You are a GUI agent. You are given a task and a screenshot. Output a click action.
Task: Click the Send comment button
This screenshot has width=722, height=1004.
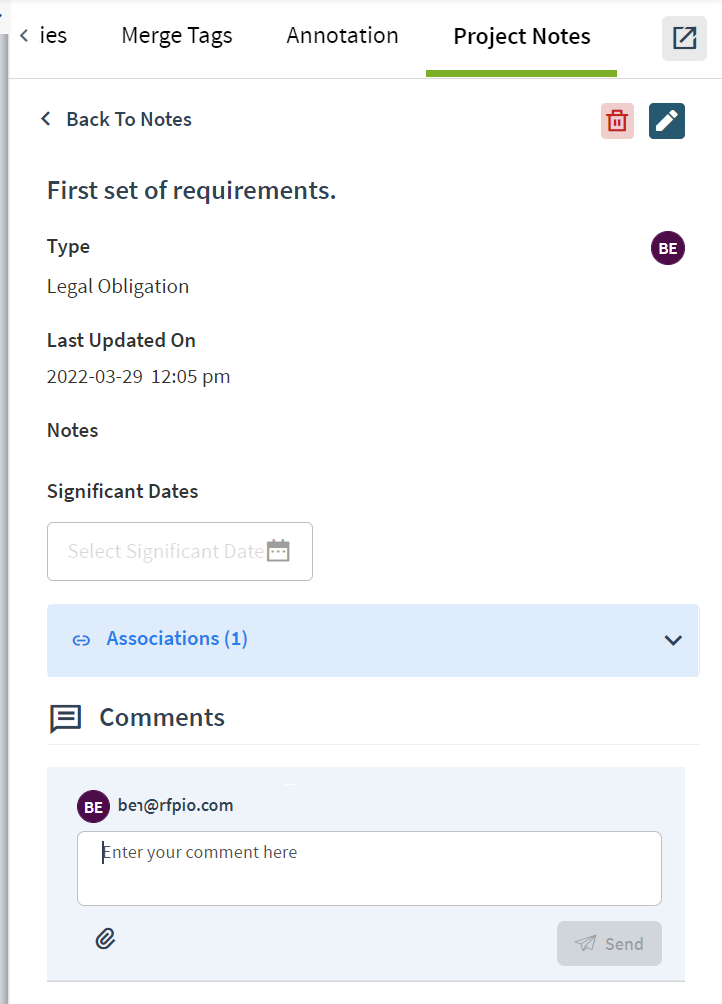[x=609, y=943]
